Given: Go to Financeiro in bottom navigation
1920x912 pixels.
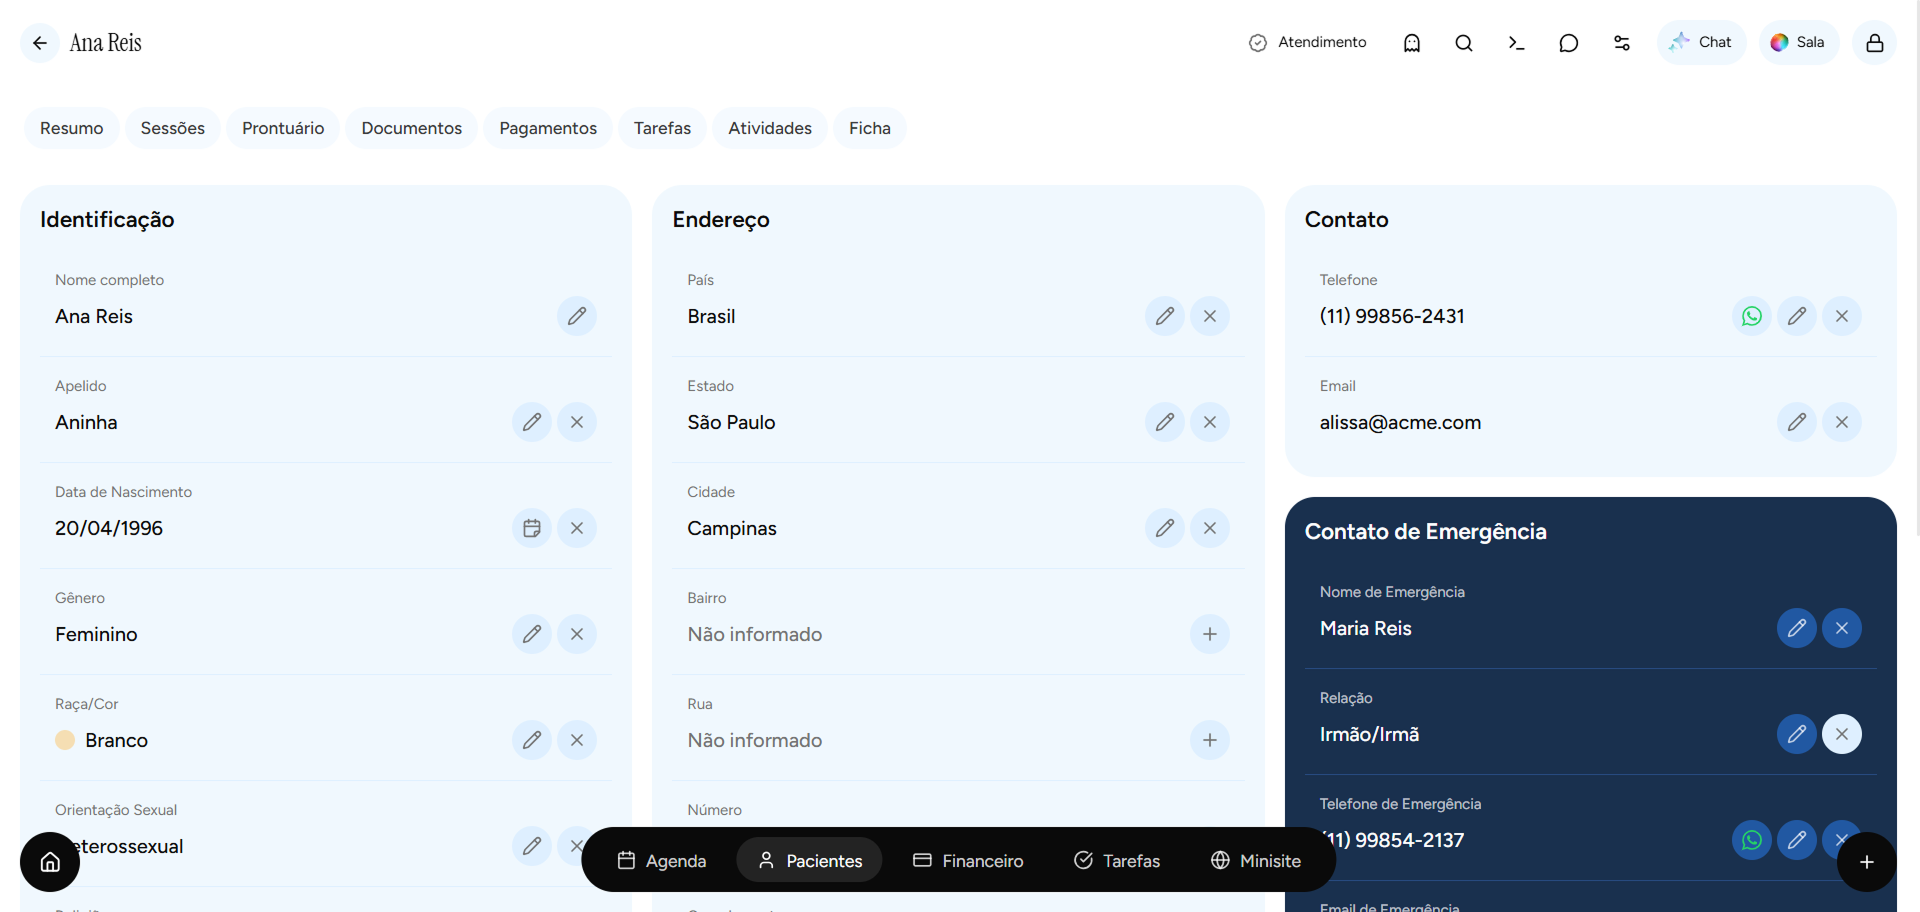Looking at the screenshot, I should 968,860.
